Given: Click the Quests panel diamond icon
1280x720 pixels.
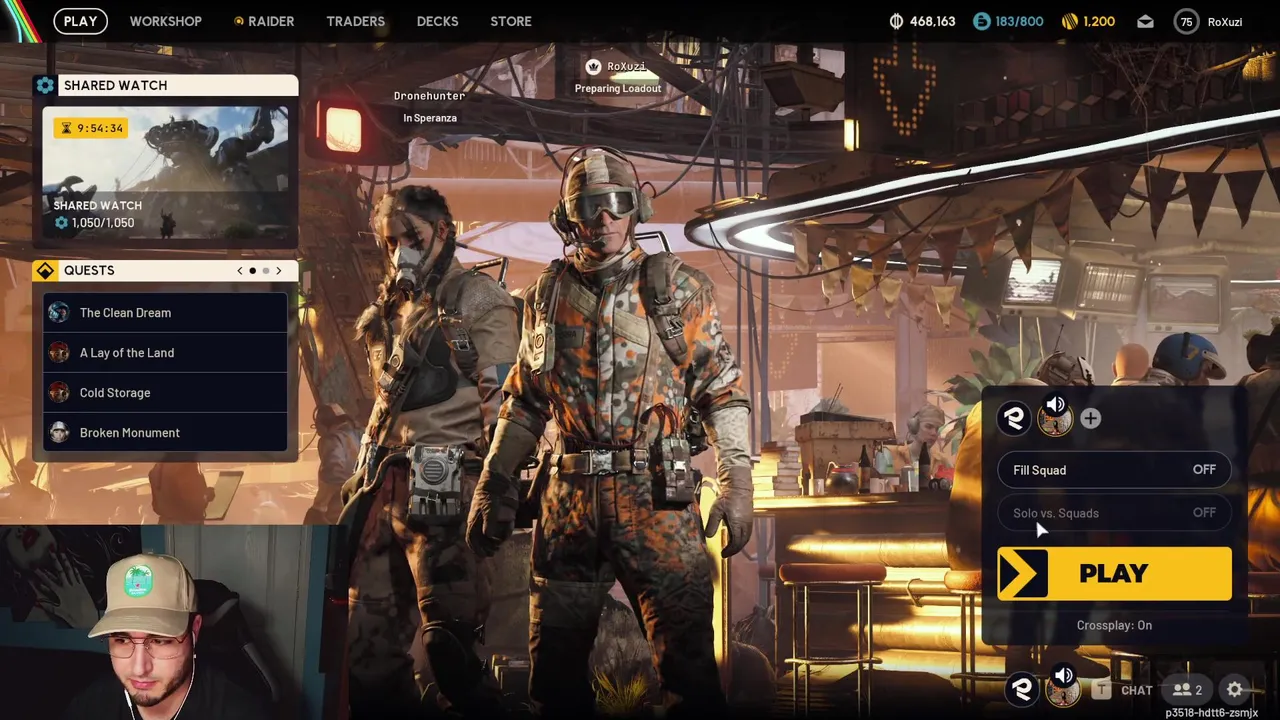Looking at the screenshot, I should (x=45, y=270).
